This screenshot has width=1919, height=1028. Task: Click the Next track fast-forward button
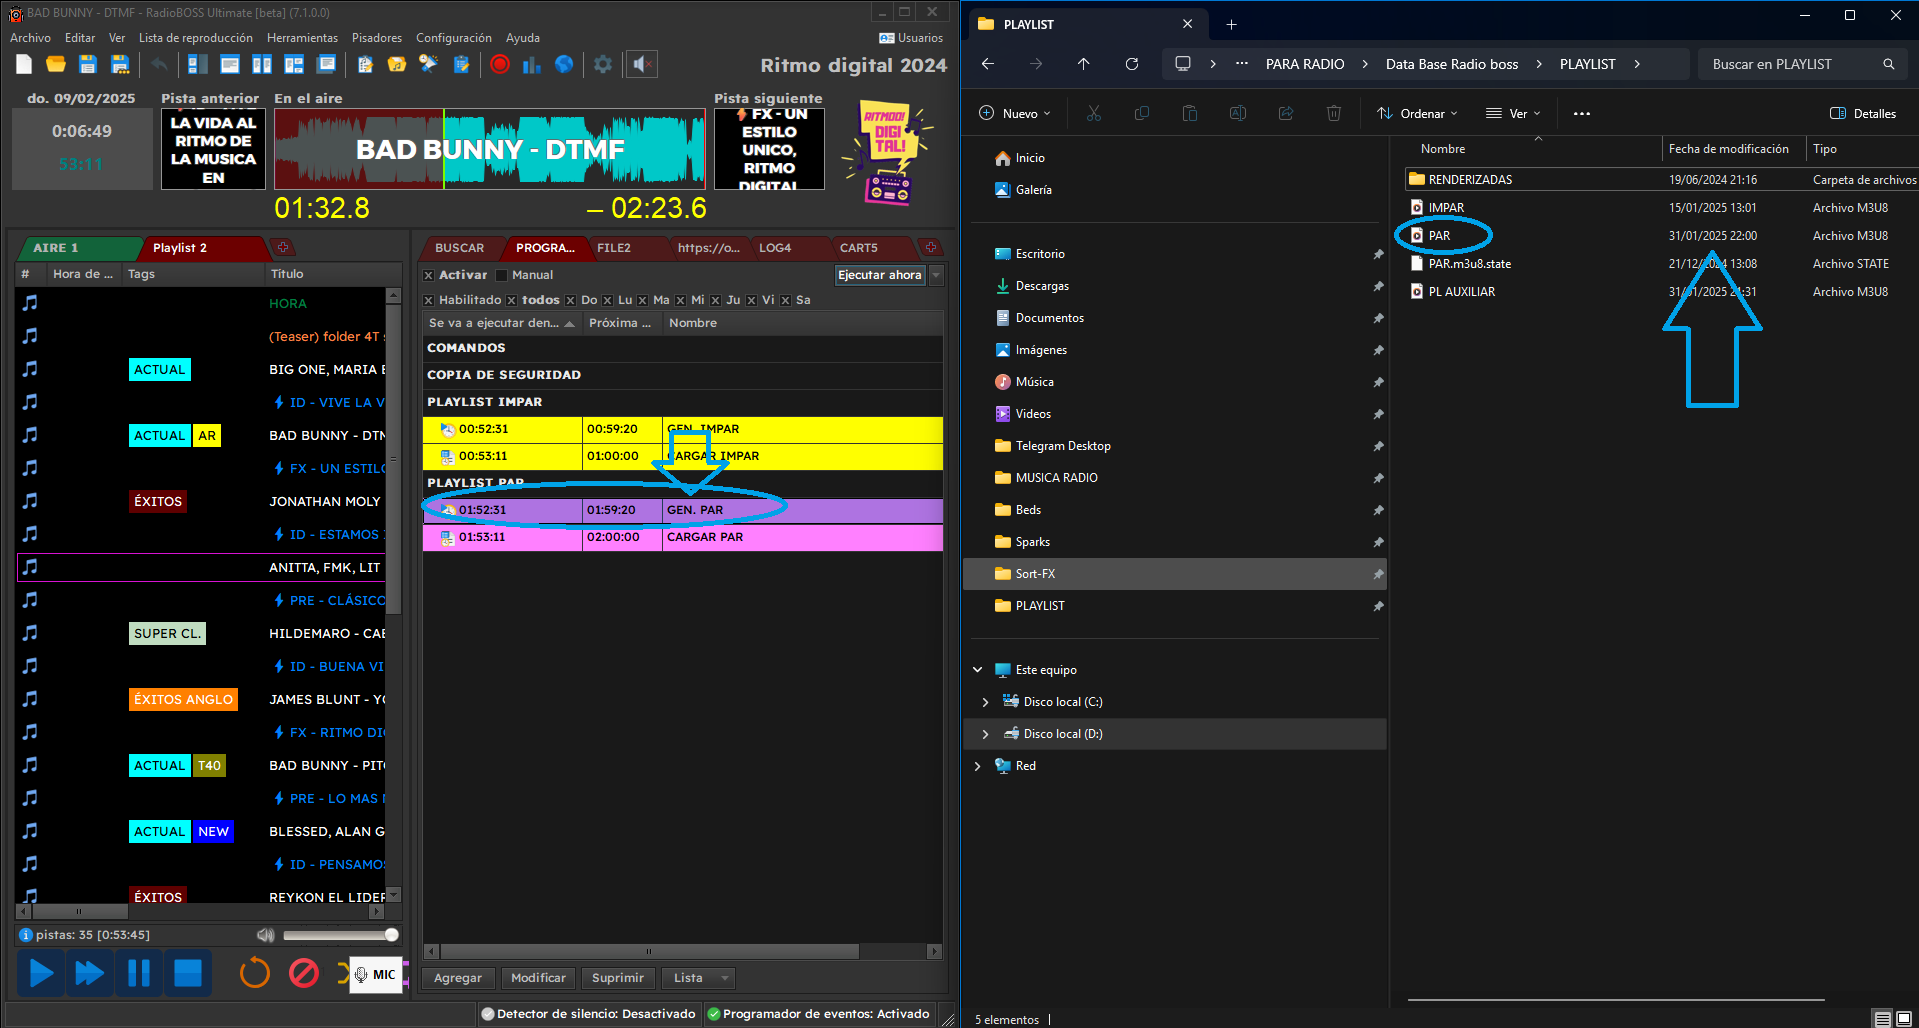click(90, 973)
